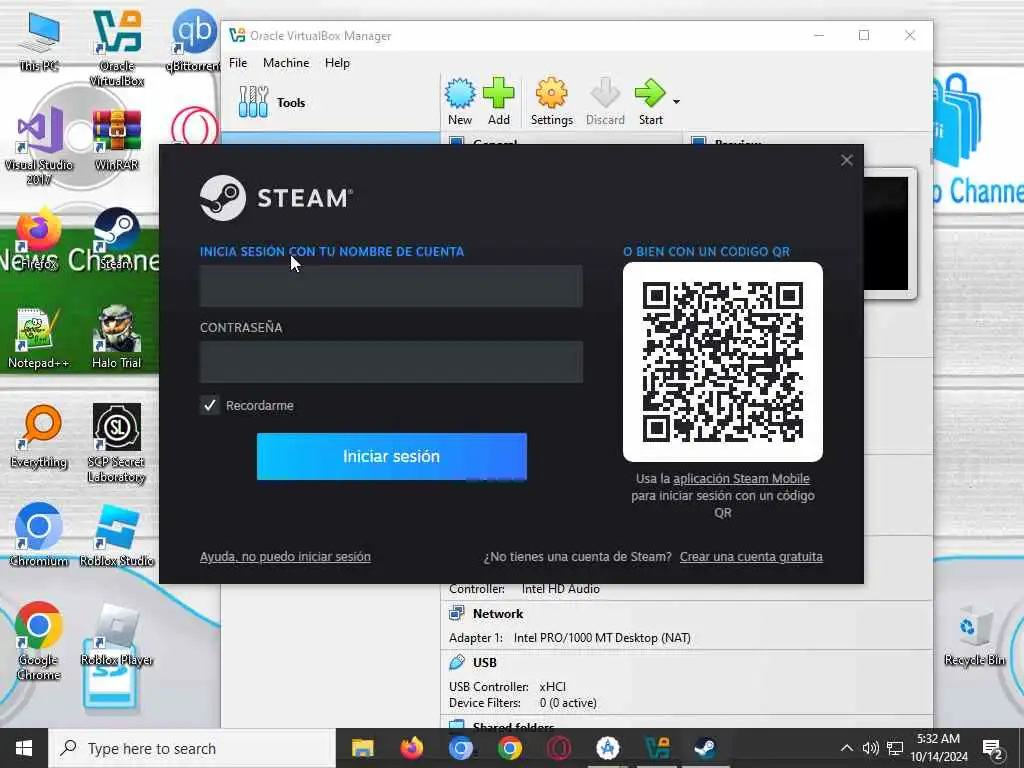Image resolution: width=1024 pixels, height=768 pixels.
Task: Maximize the VirtualBox Manager window
Action: 864,35
